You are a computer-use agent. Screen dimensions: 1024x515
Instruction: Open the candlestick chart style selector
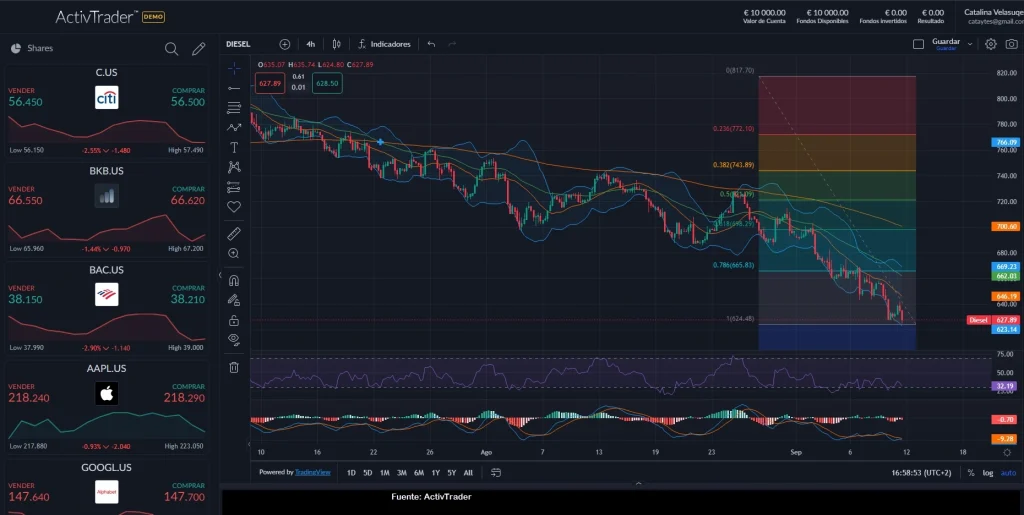[337, 44]
